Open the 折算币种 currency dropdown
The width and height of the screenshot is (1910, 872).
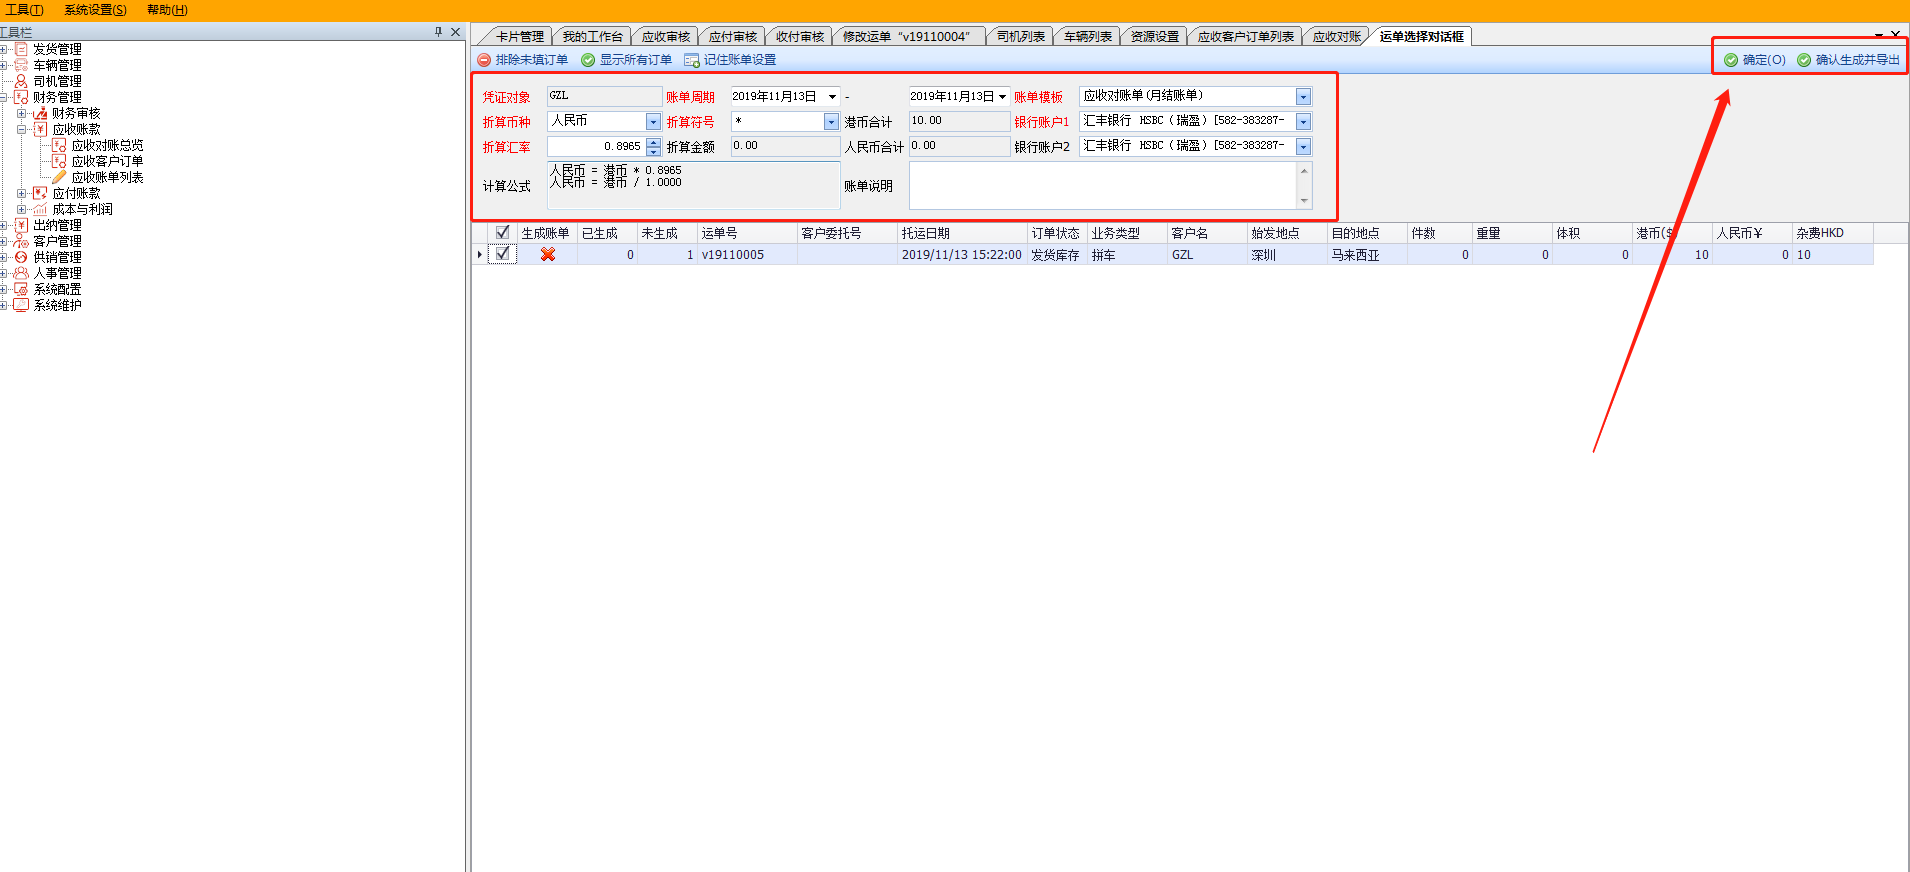click(x=653, y=122)
